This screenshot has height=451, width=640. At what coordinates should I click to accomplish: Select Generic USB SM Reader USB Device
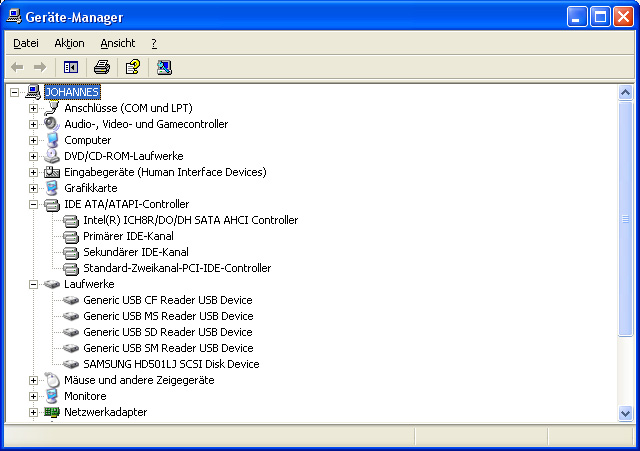[x=168, y=348]
